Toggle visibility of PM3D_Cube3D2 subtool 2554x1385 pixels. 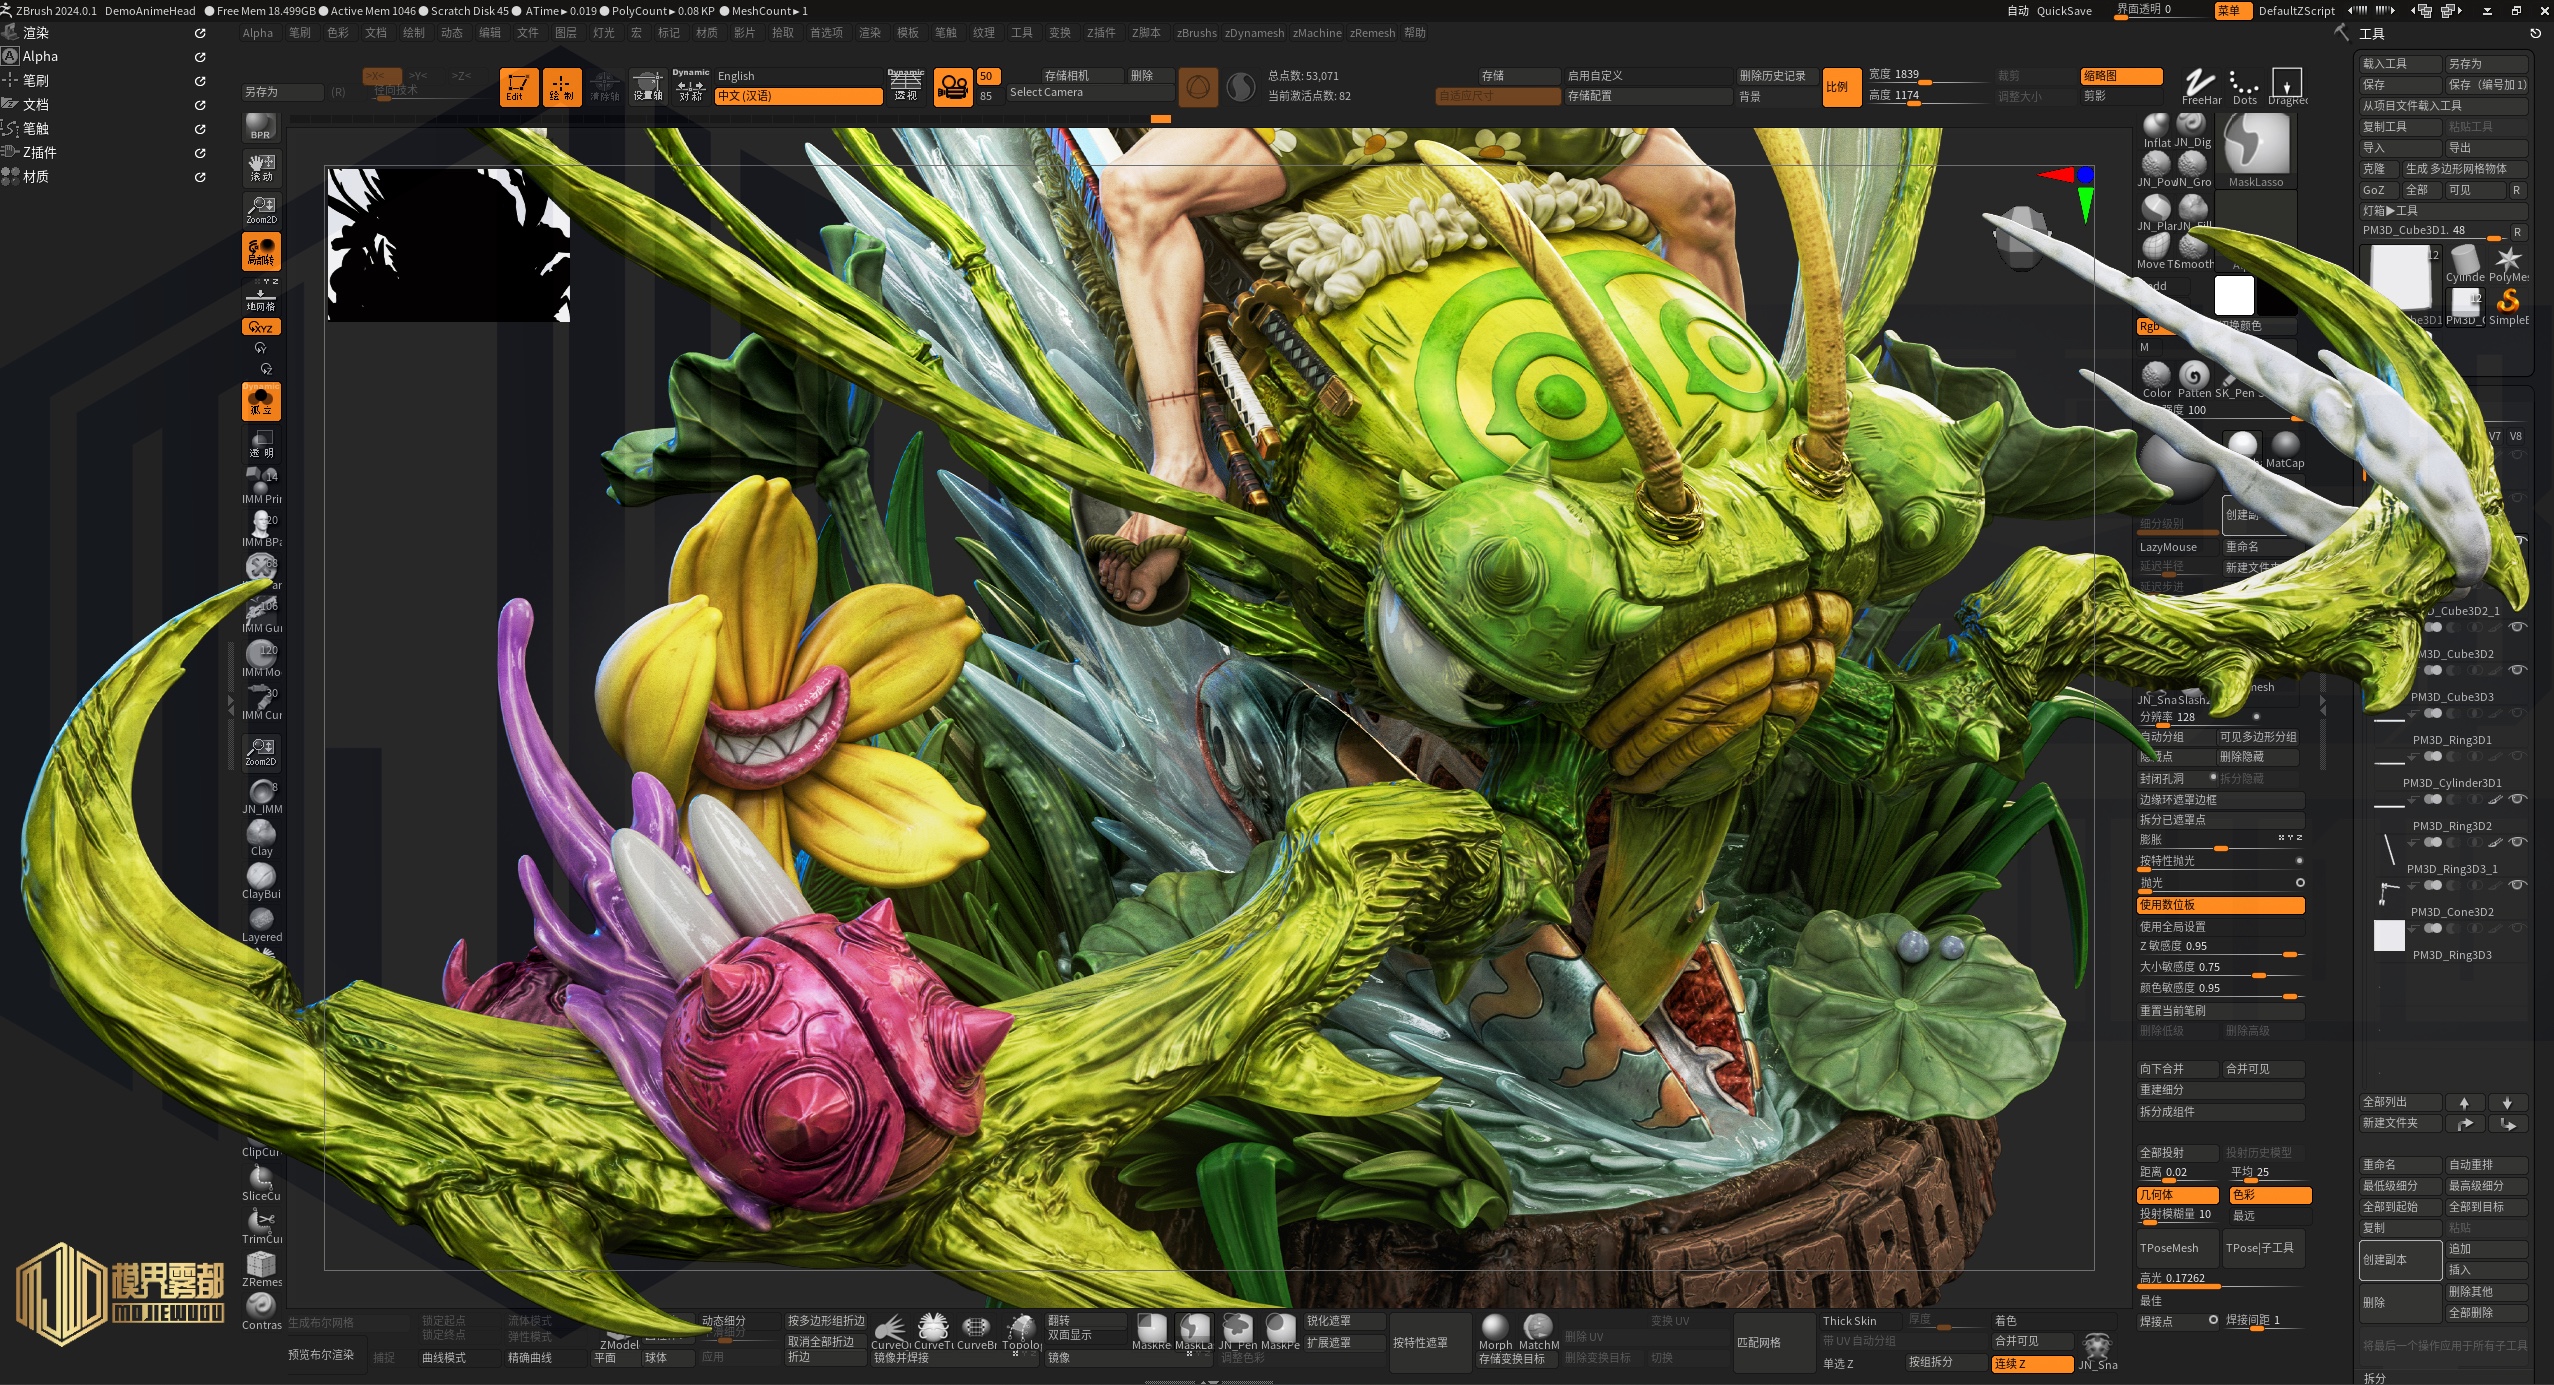2517,670
